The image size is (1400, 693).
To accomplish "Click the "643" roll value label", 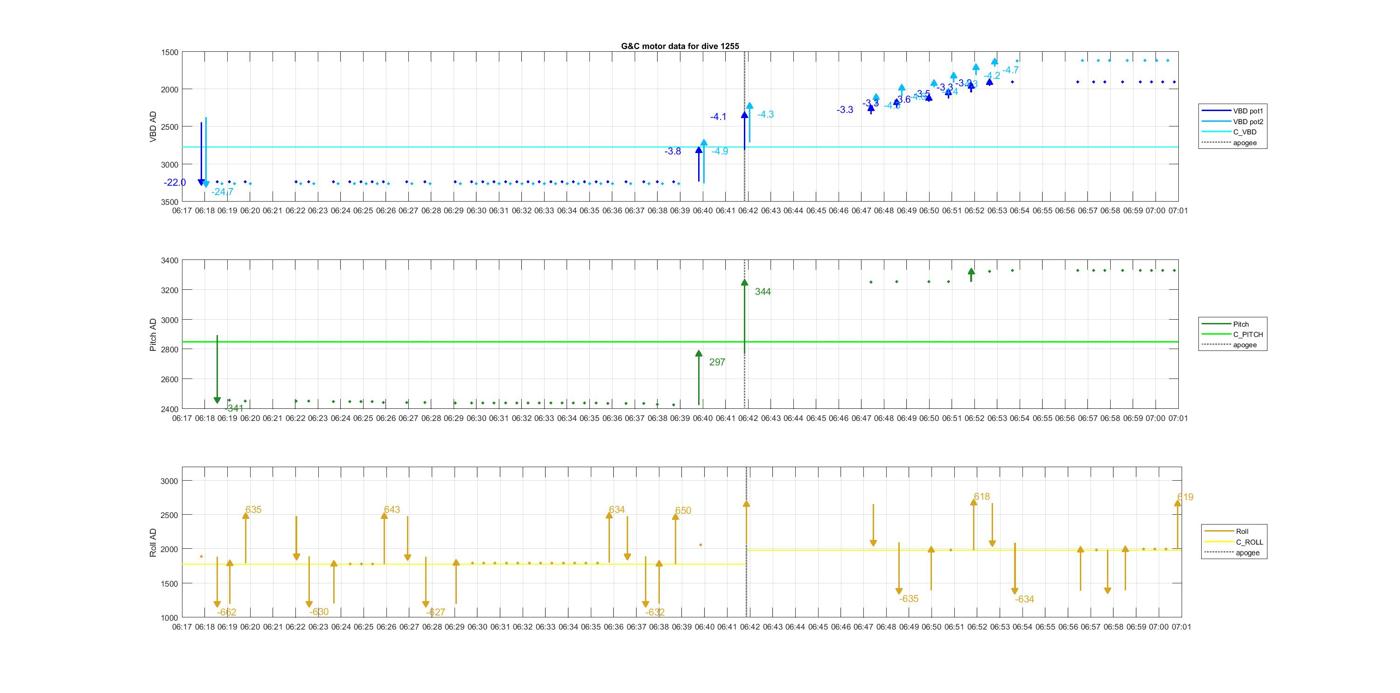I will [x=392, y=510].
